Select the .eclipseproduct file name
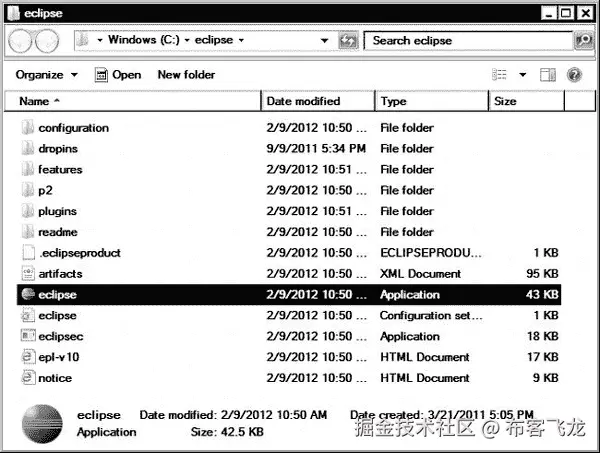Viewport: 600px width, 453px height. pos(80,253)
